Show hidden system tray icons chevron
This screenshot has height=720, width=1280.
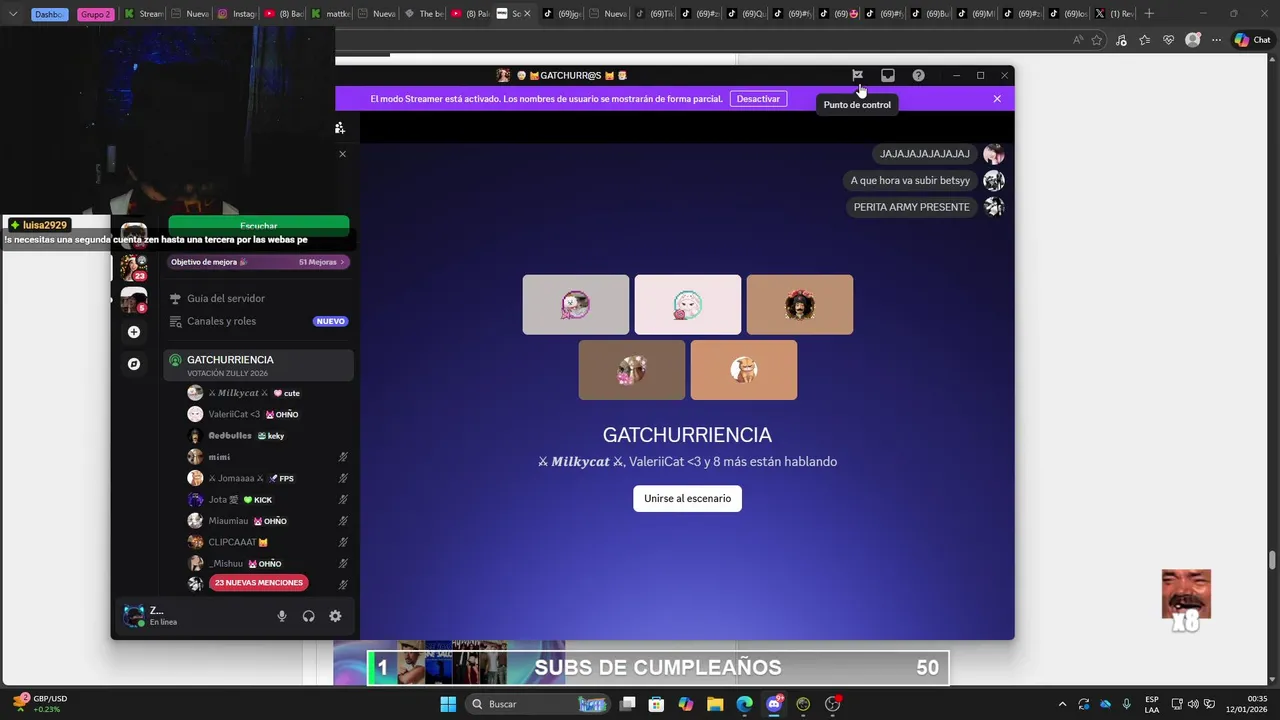(1062, 704)
